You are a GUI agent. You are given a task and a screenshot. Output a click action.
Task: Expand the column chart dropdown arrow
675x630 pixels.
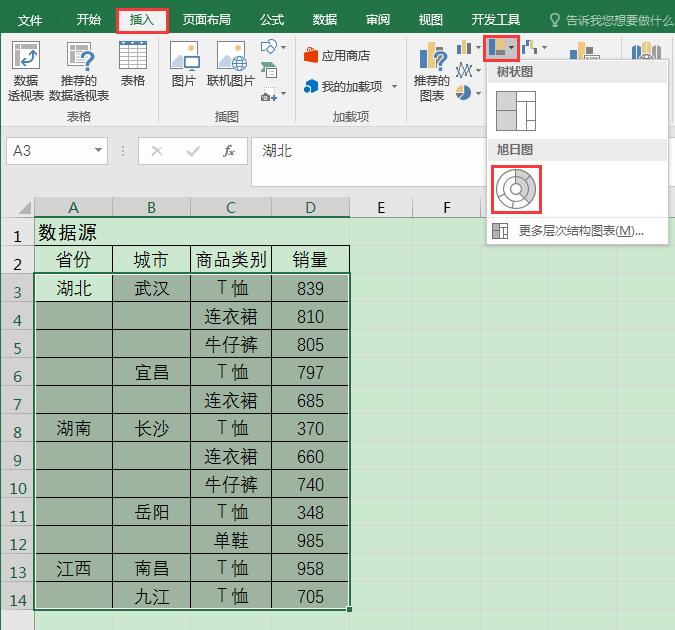click(x=478, y=47)
